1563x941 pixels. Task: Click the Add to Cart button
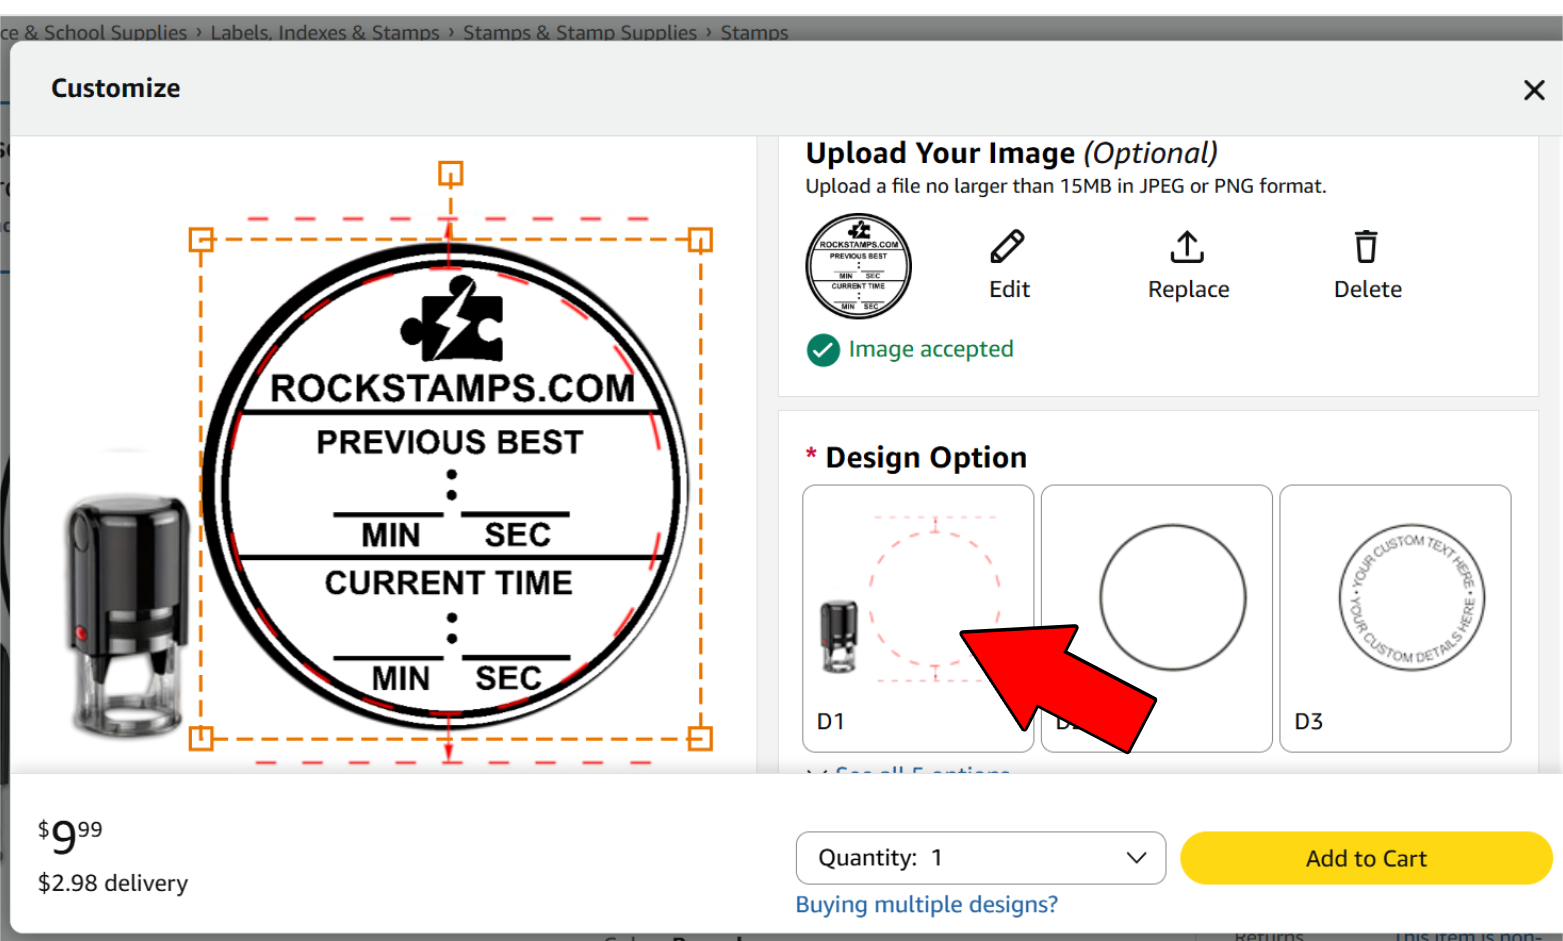(x=1366, y=858)
